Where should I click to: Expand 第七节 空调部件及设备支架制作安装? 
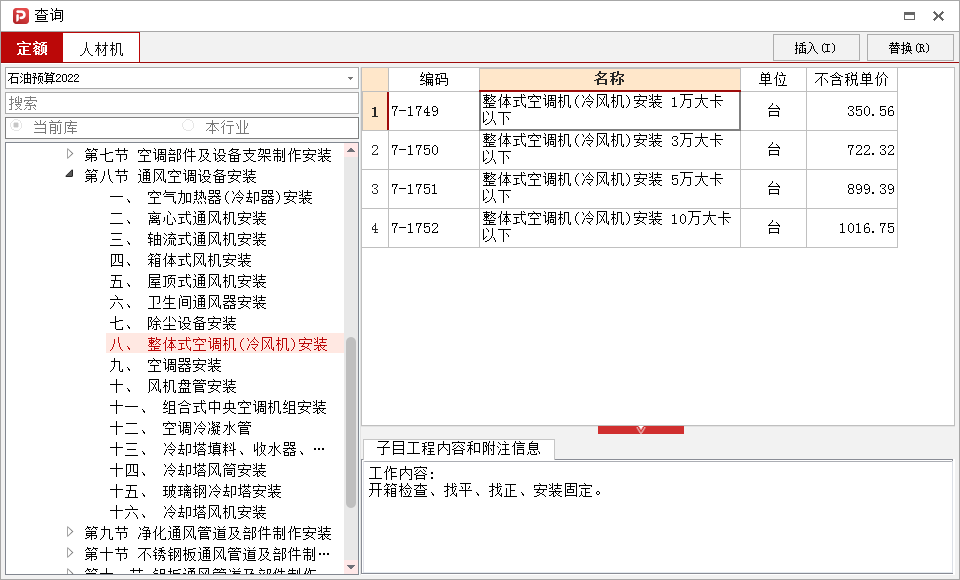coord(69,155)
